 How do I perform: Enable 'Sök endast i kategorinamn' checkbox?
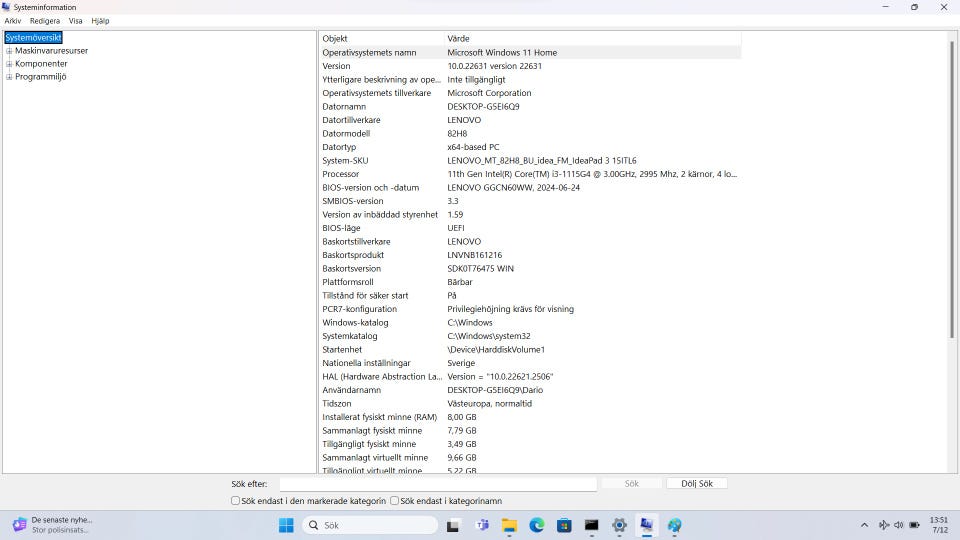(395, 501)
